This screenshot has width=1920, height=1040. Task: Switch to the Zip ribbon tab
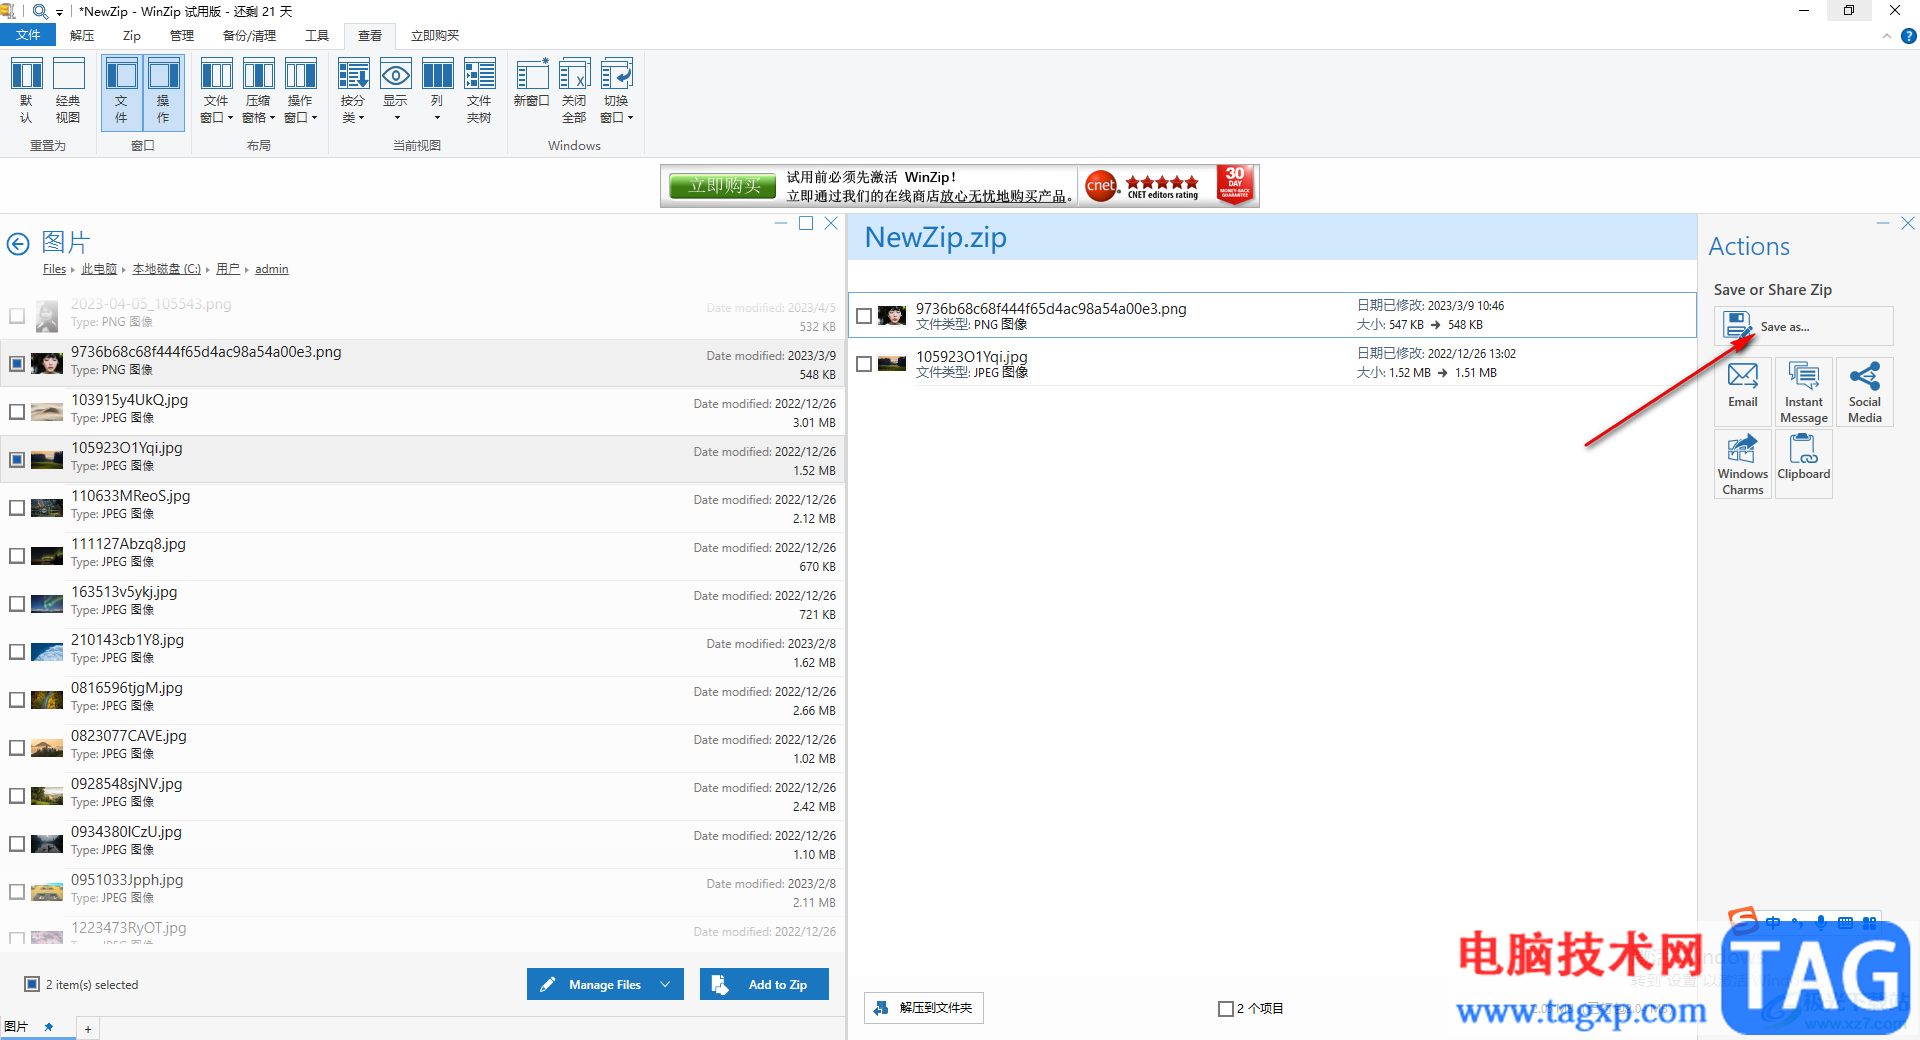[x=132, y=35]
